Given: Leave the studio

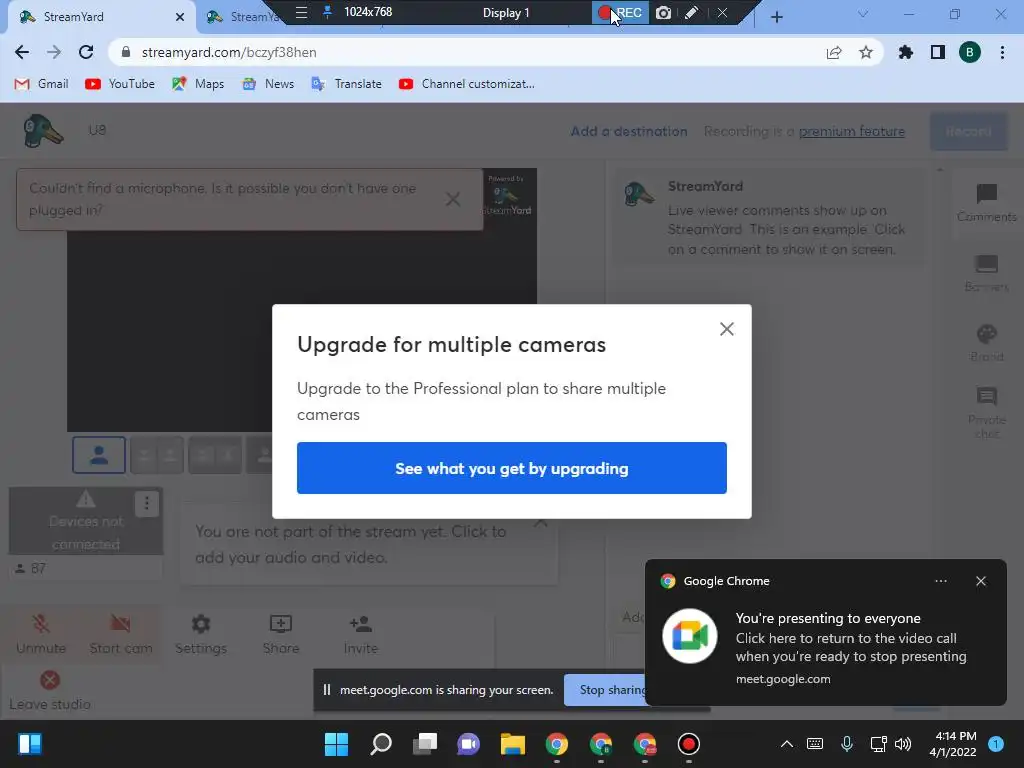Looking at the screenshot, I should (50, 690).
